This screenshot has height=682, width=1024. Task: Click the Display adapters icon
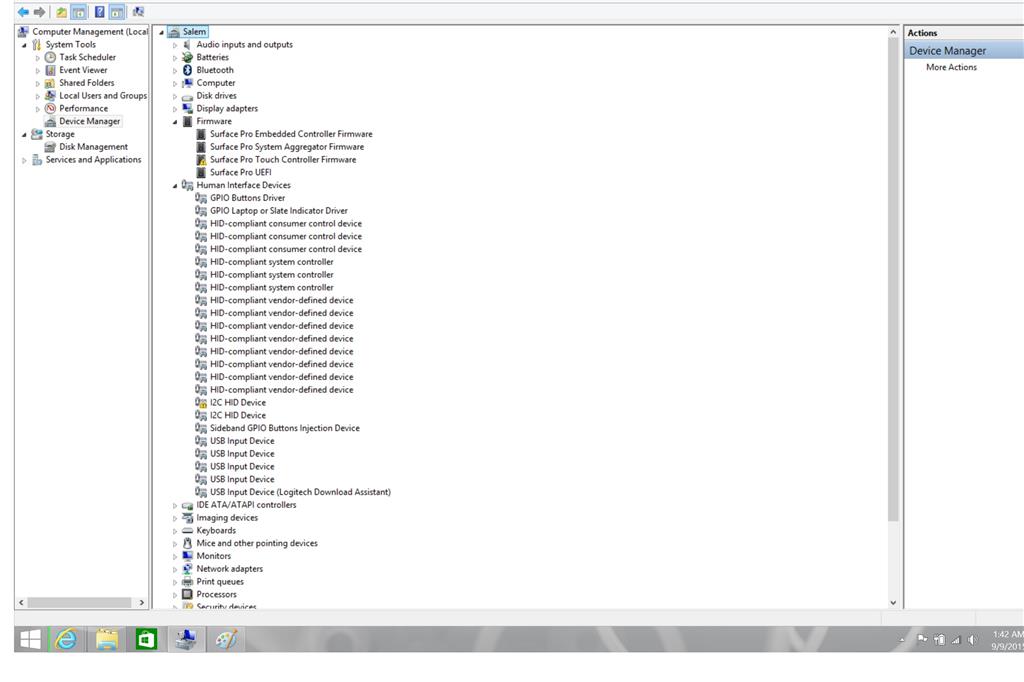(x=187, y=108)
